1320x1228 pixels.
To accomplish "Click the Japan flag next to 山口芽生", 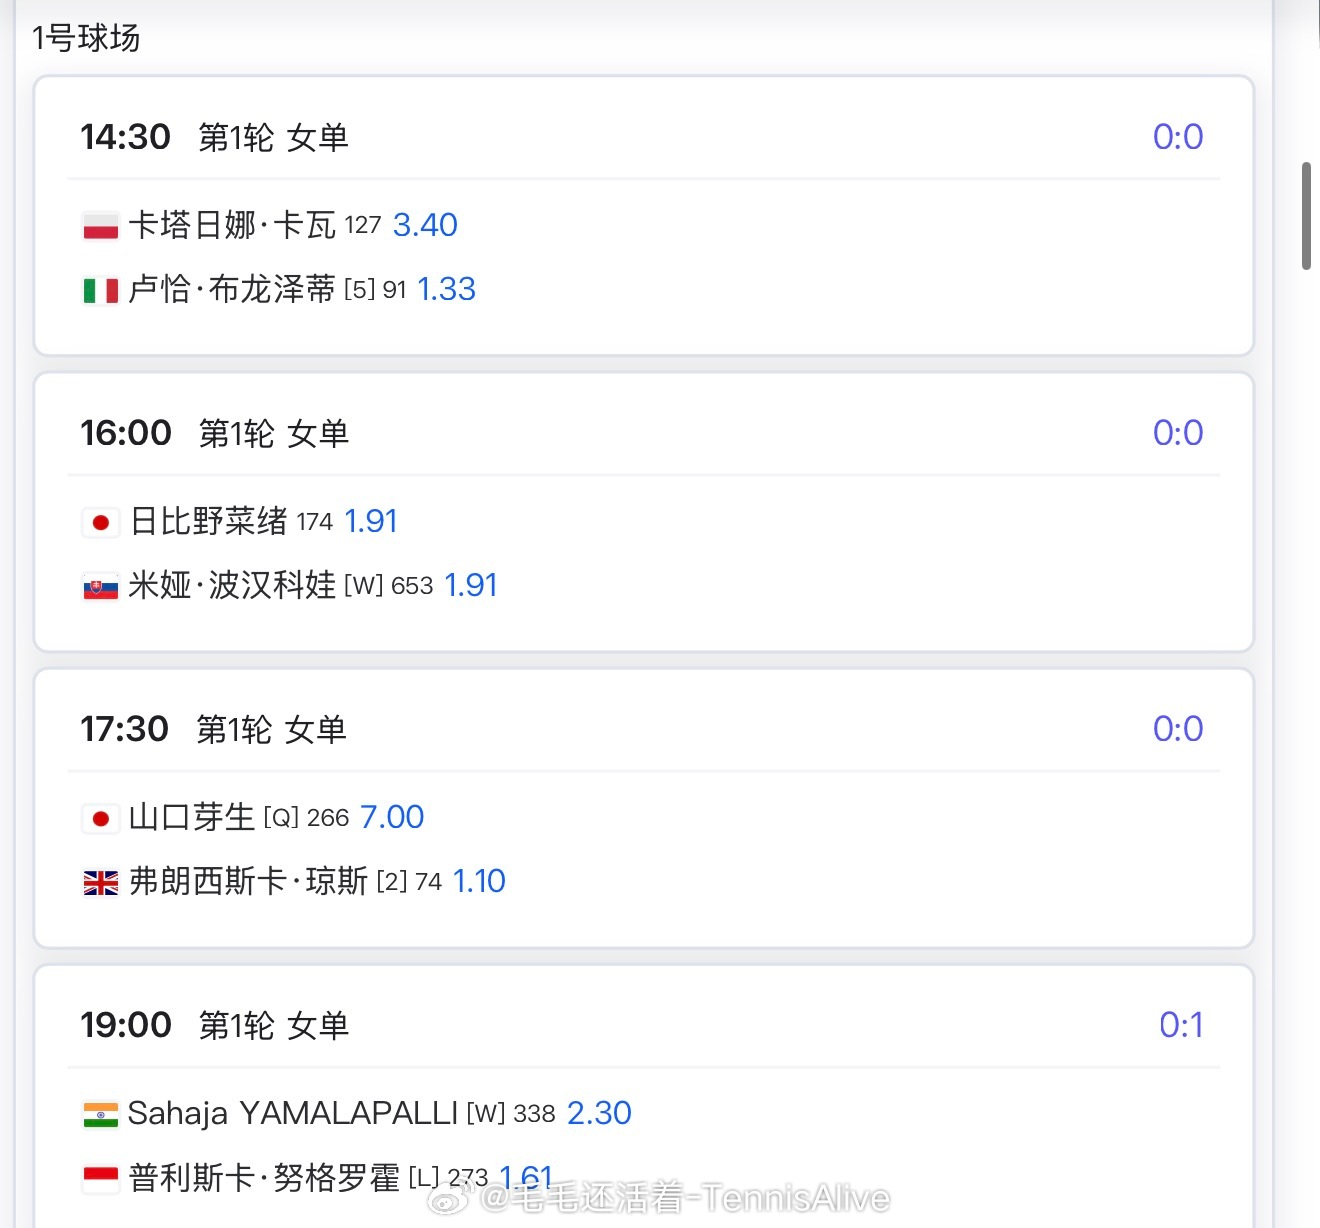I will coord(100,818).
